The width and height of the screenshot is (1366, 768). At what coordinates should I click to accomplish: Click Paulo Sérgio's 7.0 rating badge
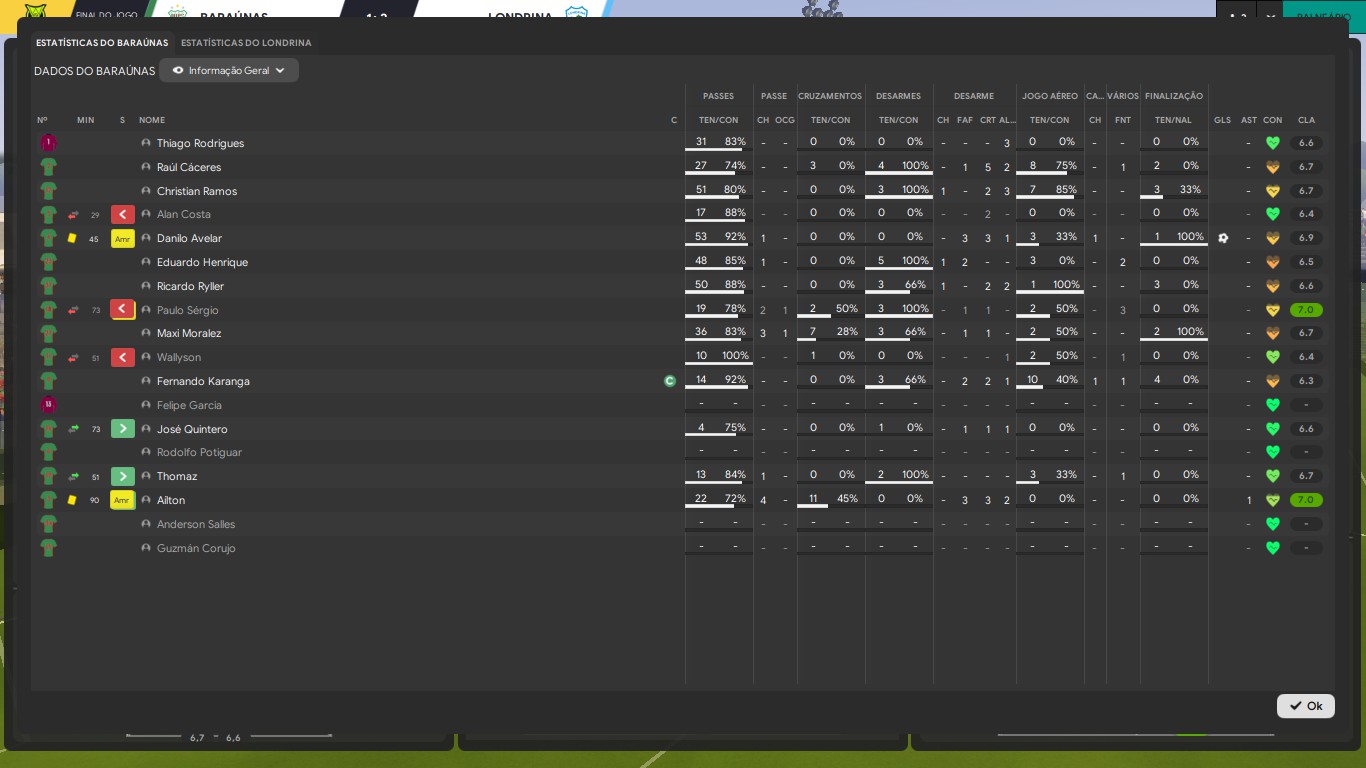point(1306,310)
